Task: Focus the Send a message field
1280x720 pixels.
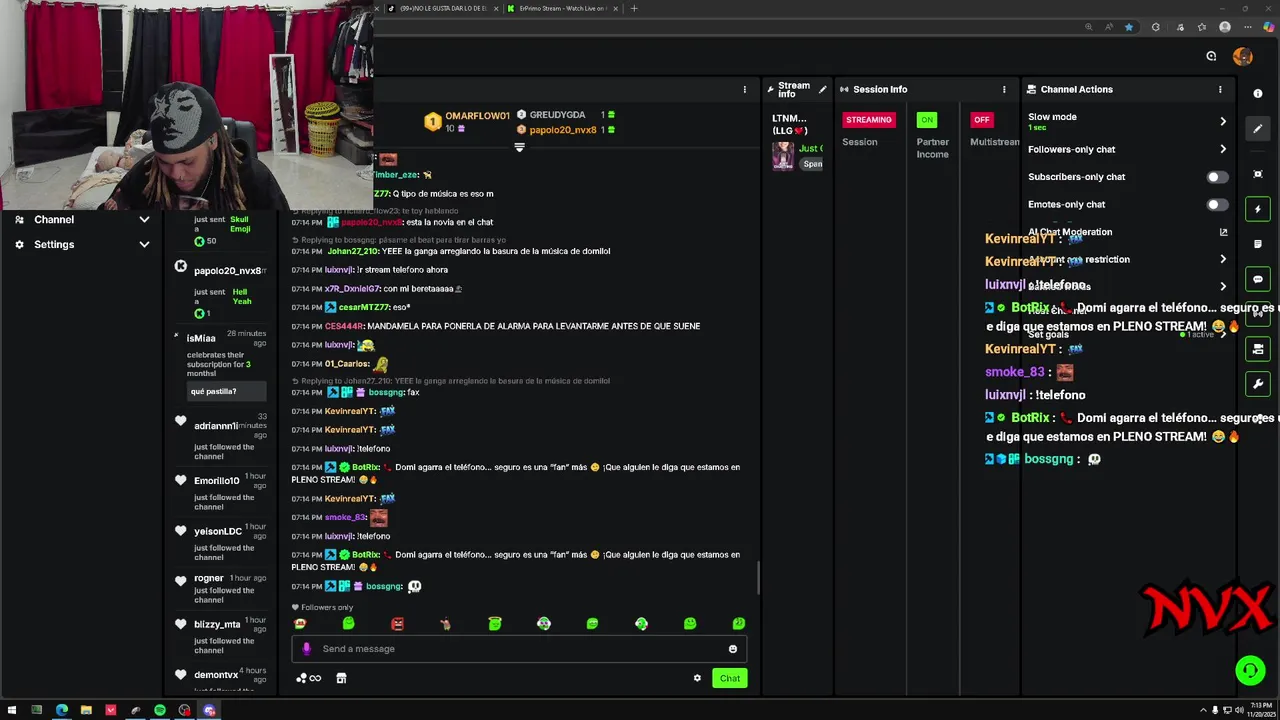Action: click(x=519, y=649)
